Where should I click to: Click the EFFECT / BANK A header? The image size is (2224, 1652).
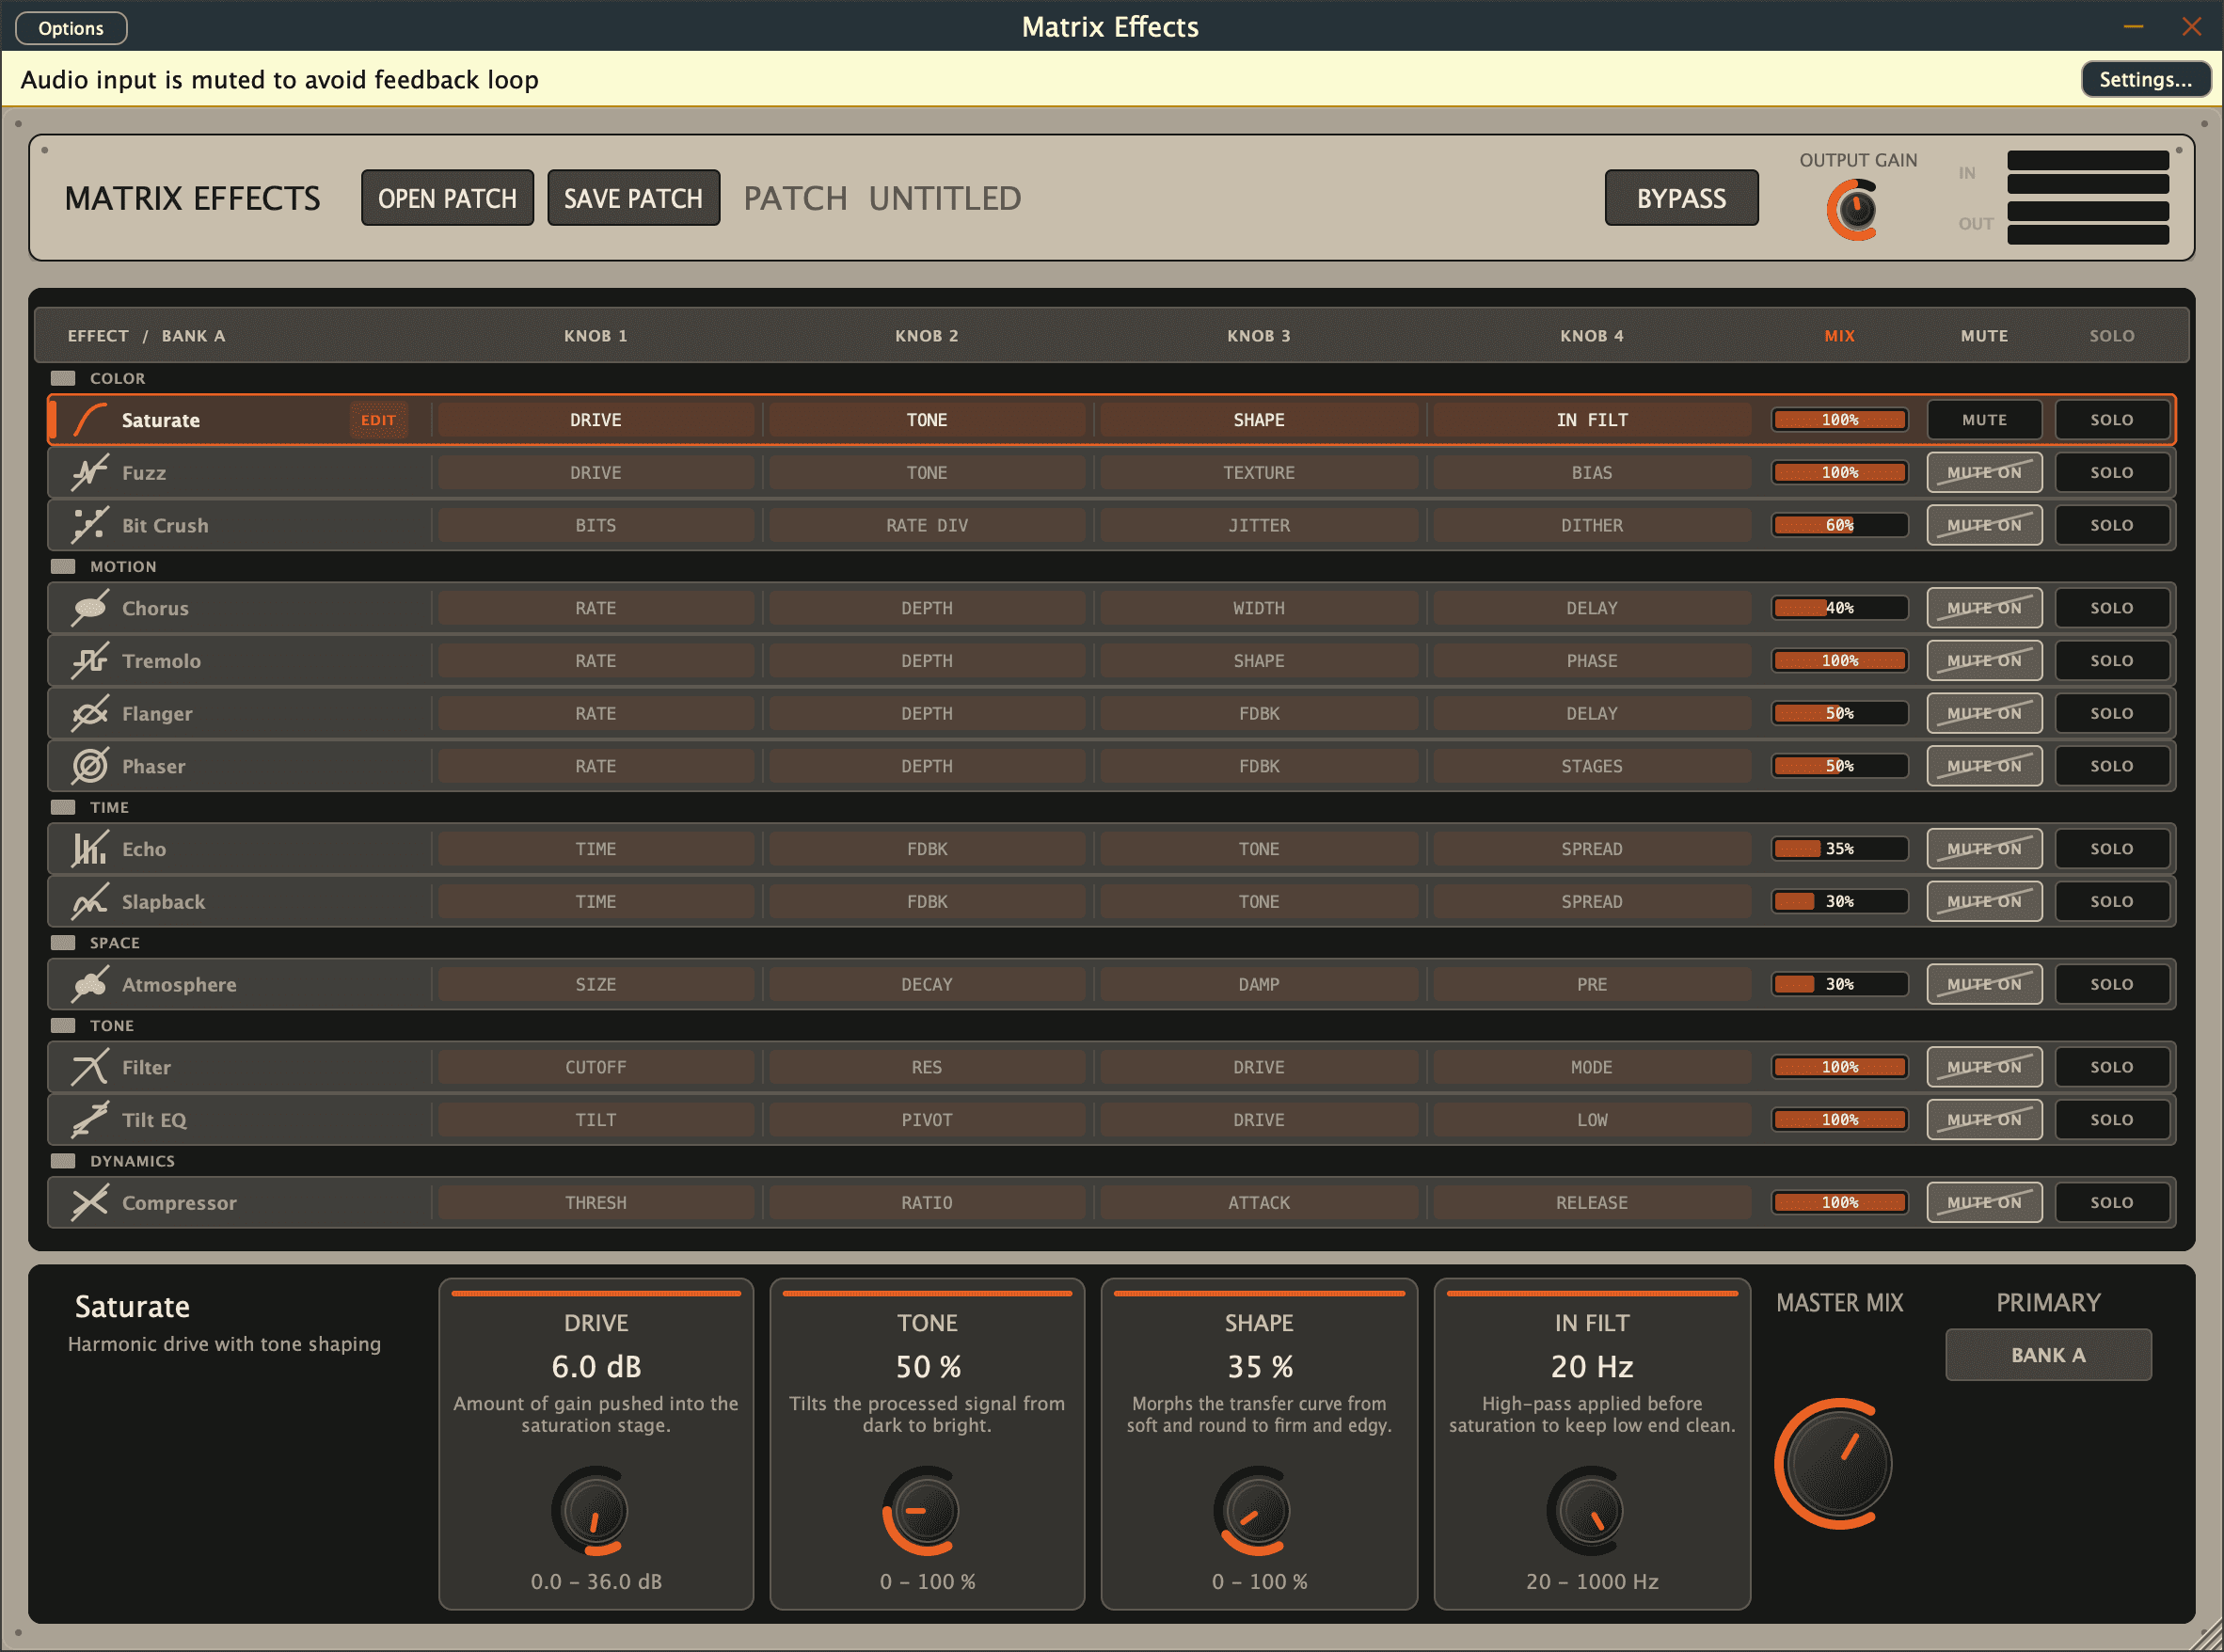[x=146, y=336]
